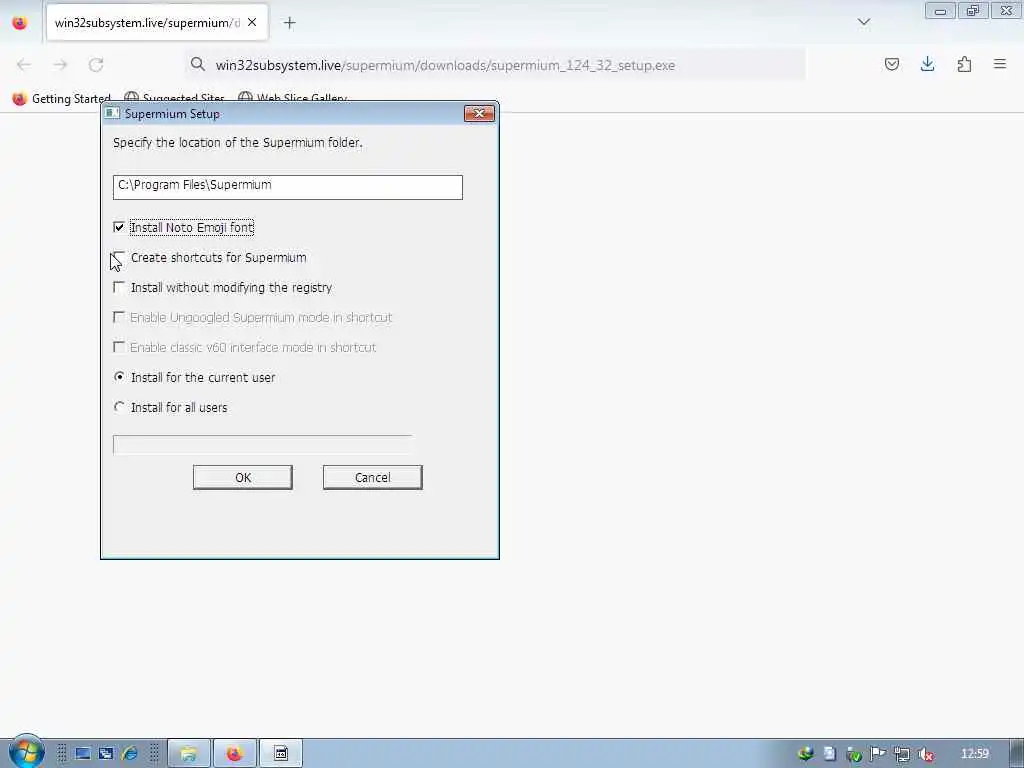Click the Save to Pocket icon

(x=891, y=64)
